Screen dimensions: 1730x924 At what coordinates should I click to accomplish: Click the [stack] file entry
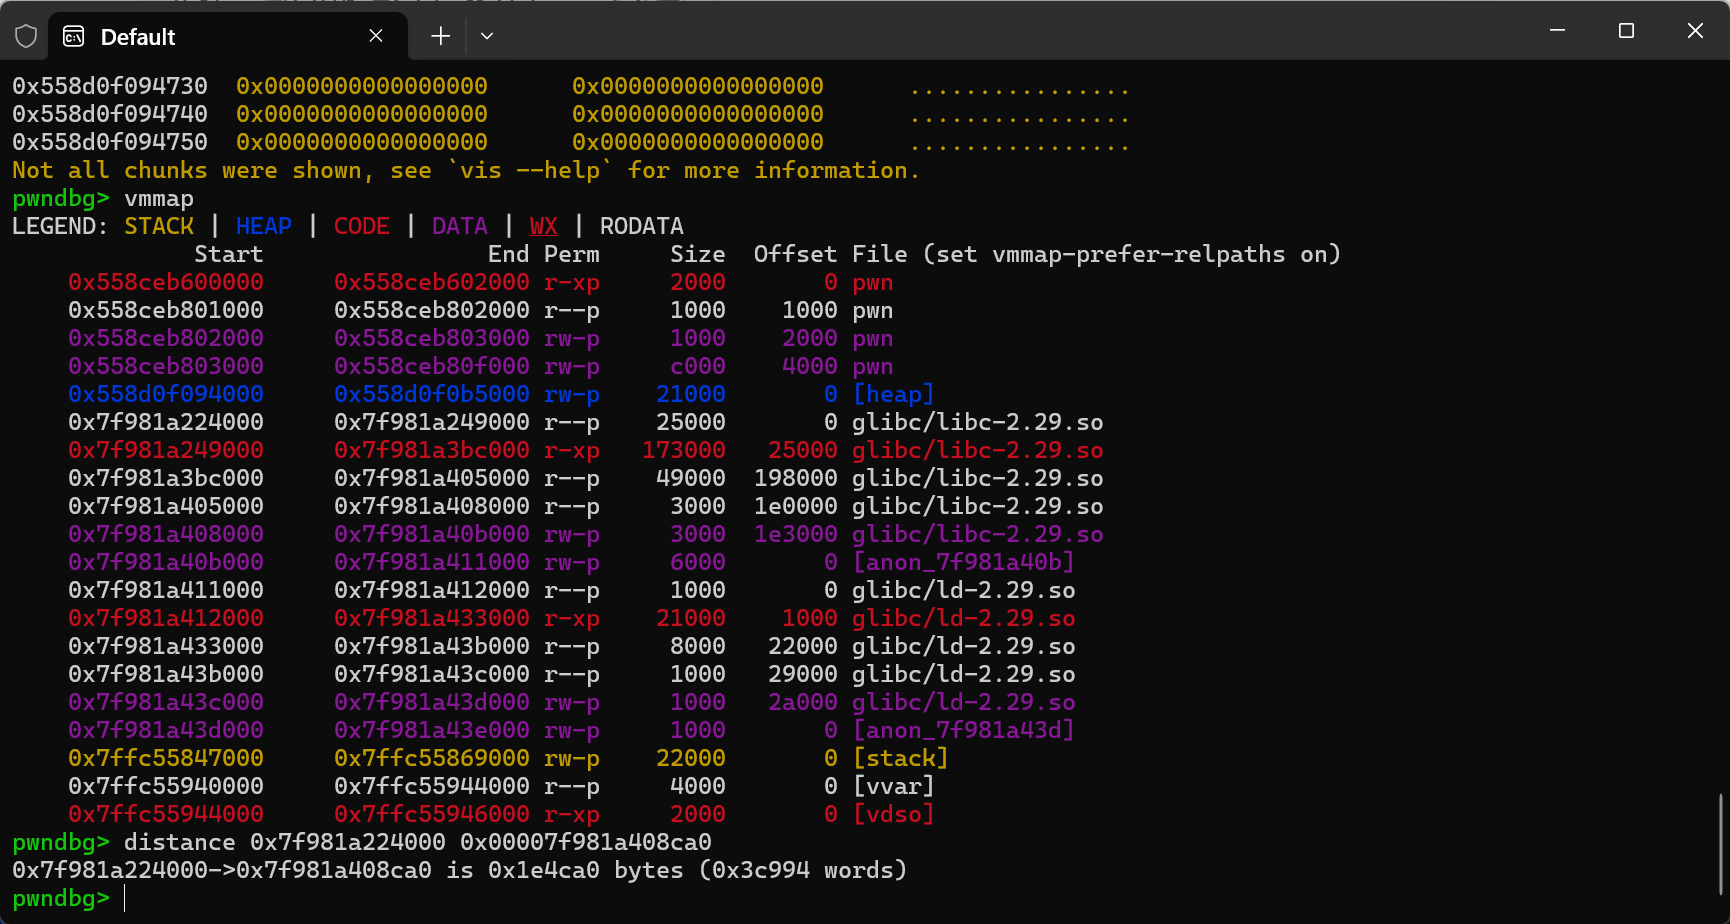(900, 758)
